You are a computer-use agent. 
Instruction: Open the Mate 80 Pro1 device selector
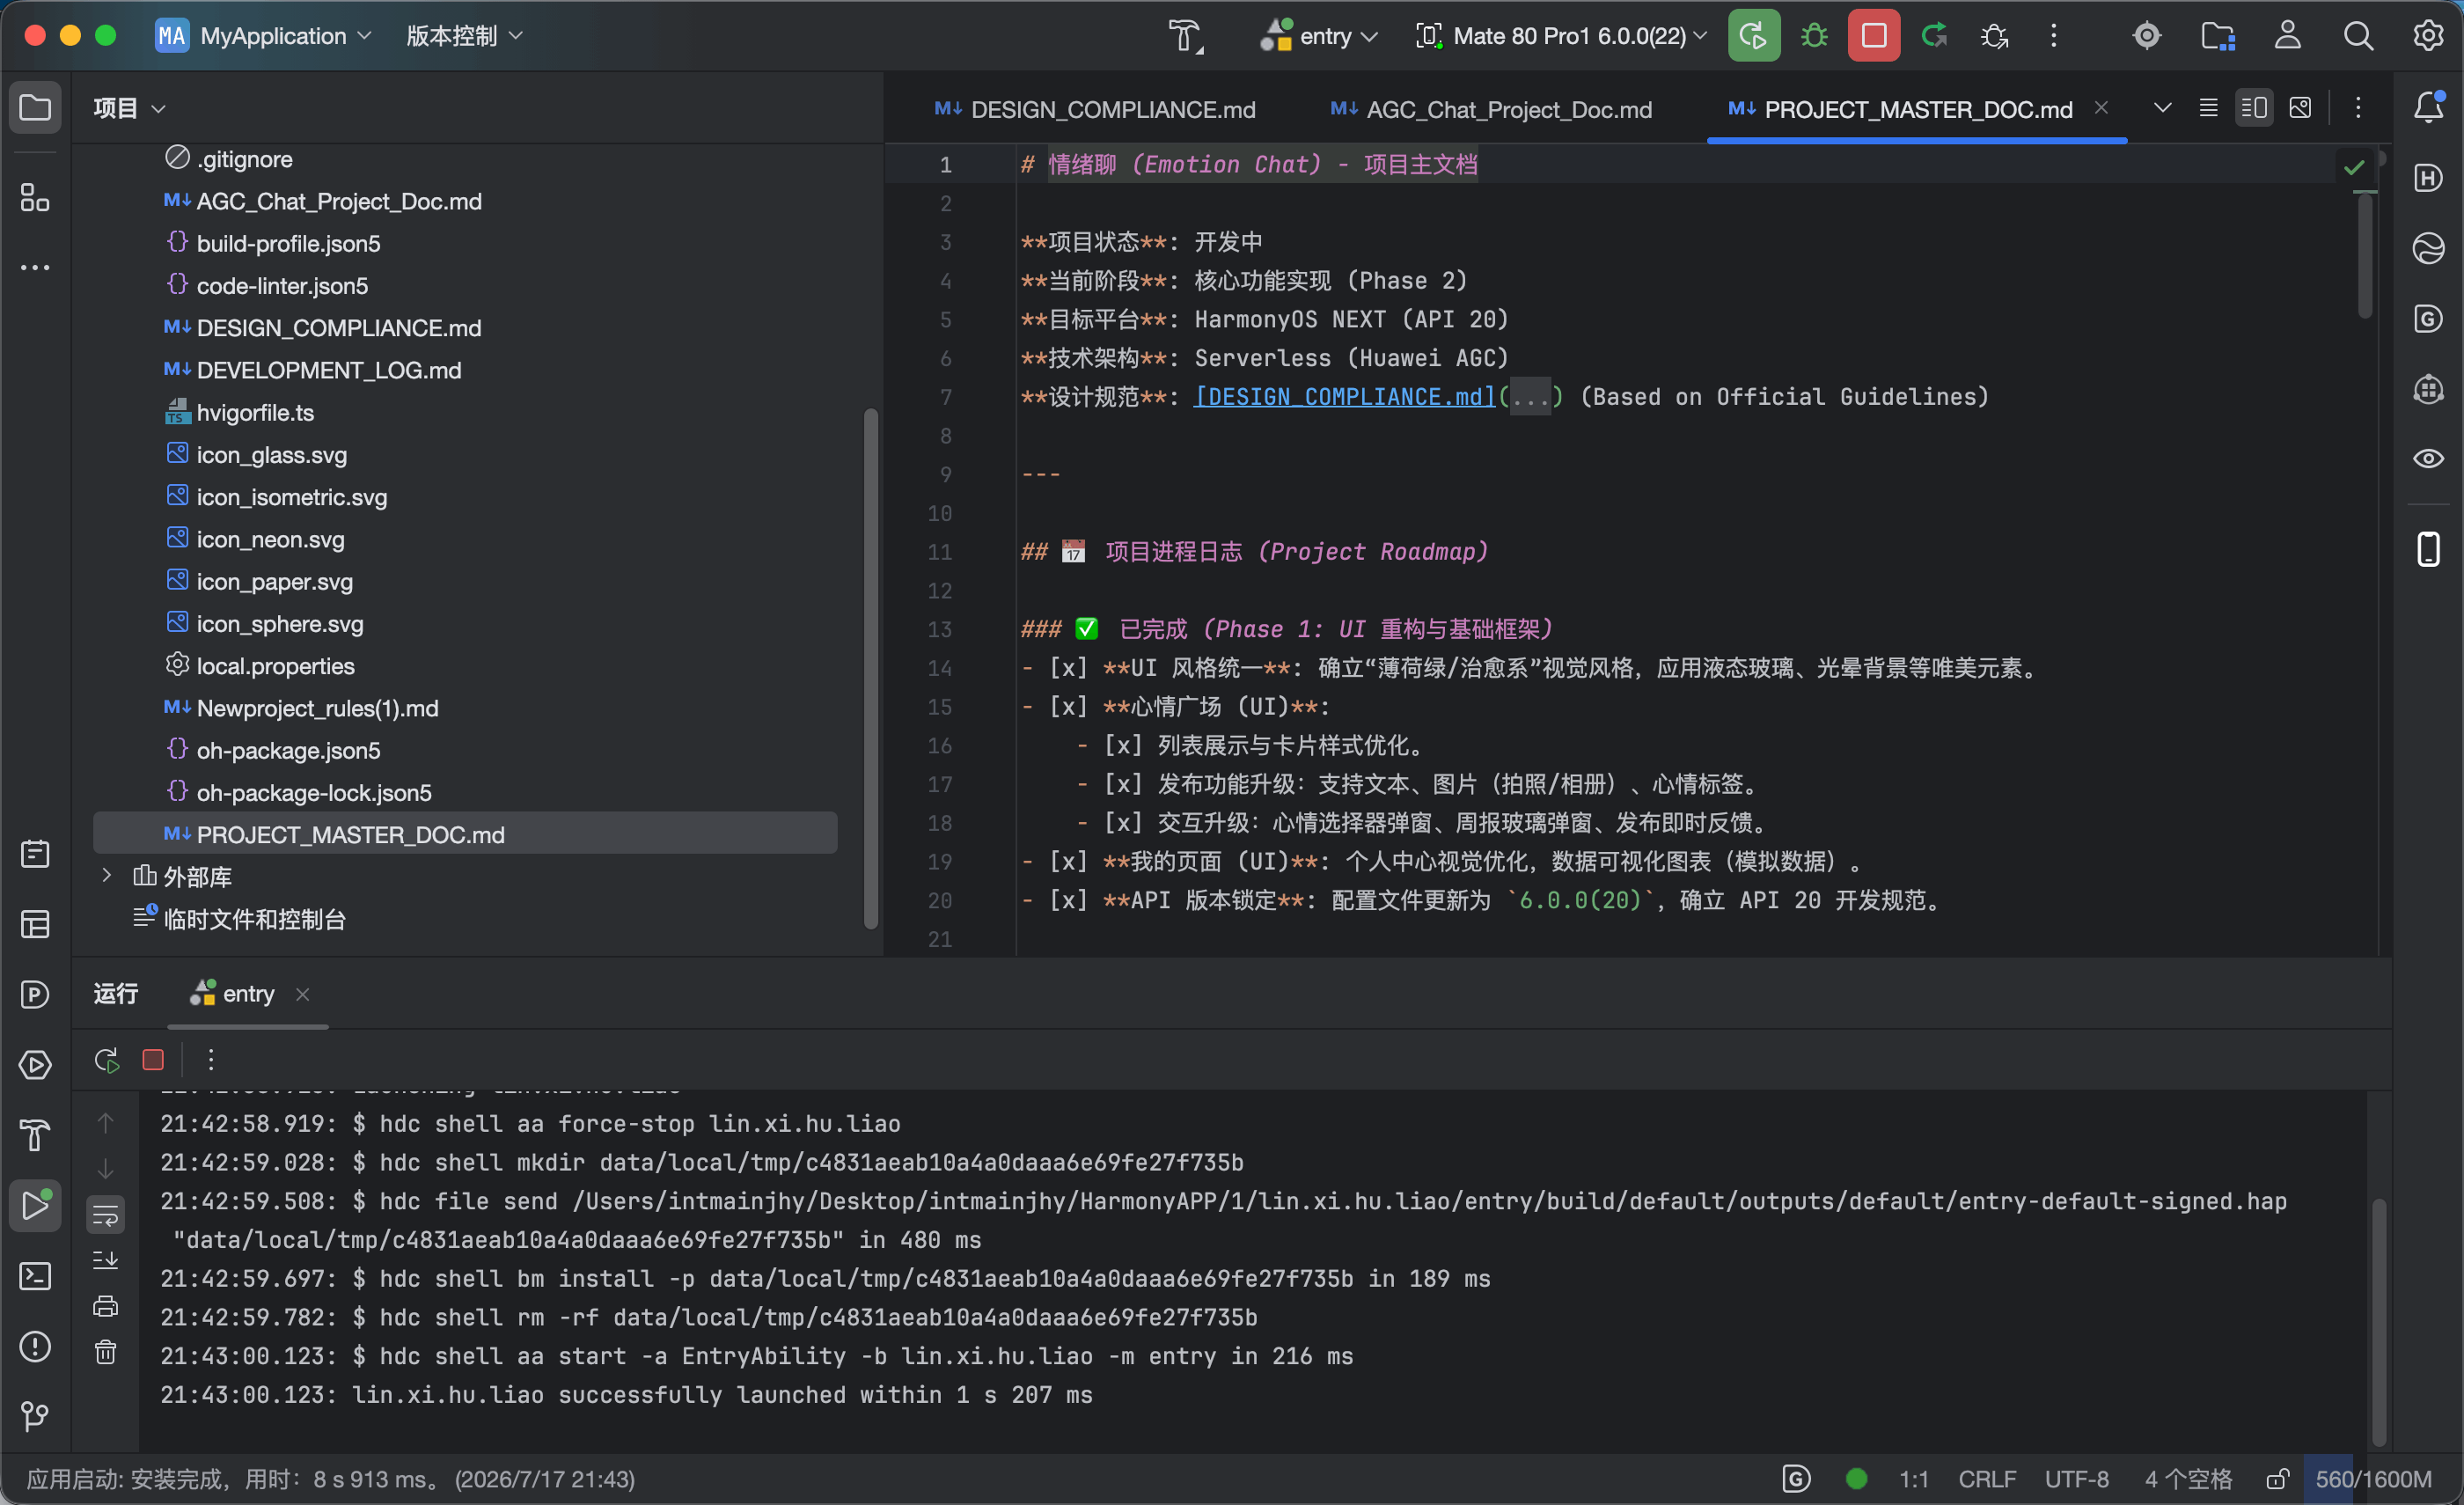(1561, 36)
